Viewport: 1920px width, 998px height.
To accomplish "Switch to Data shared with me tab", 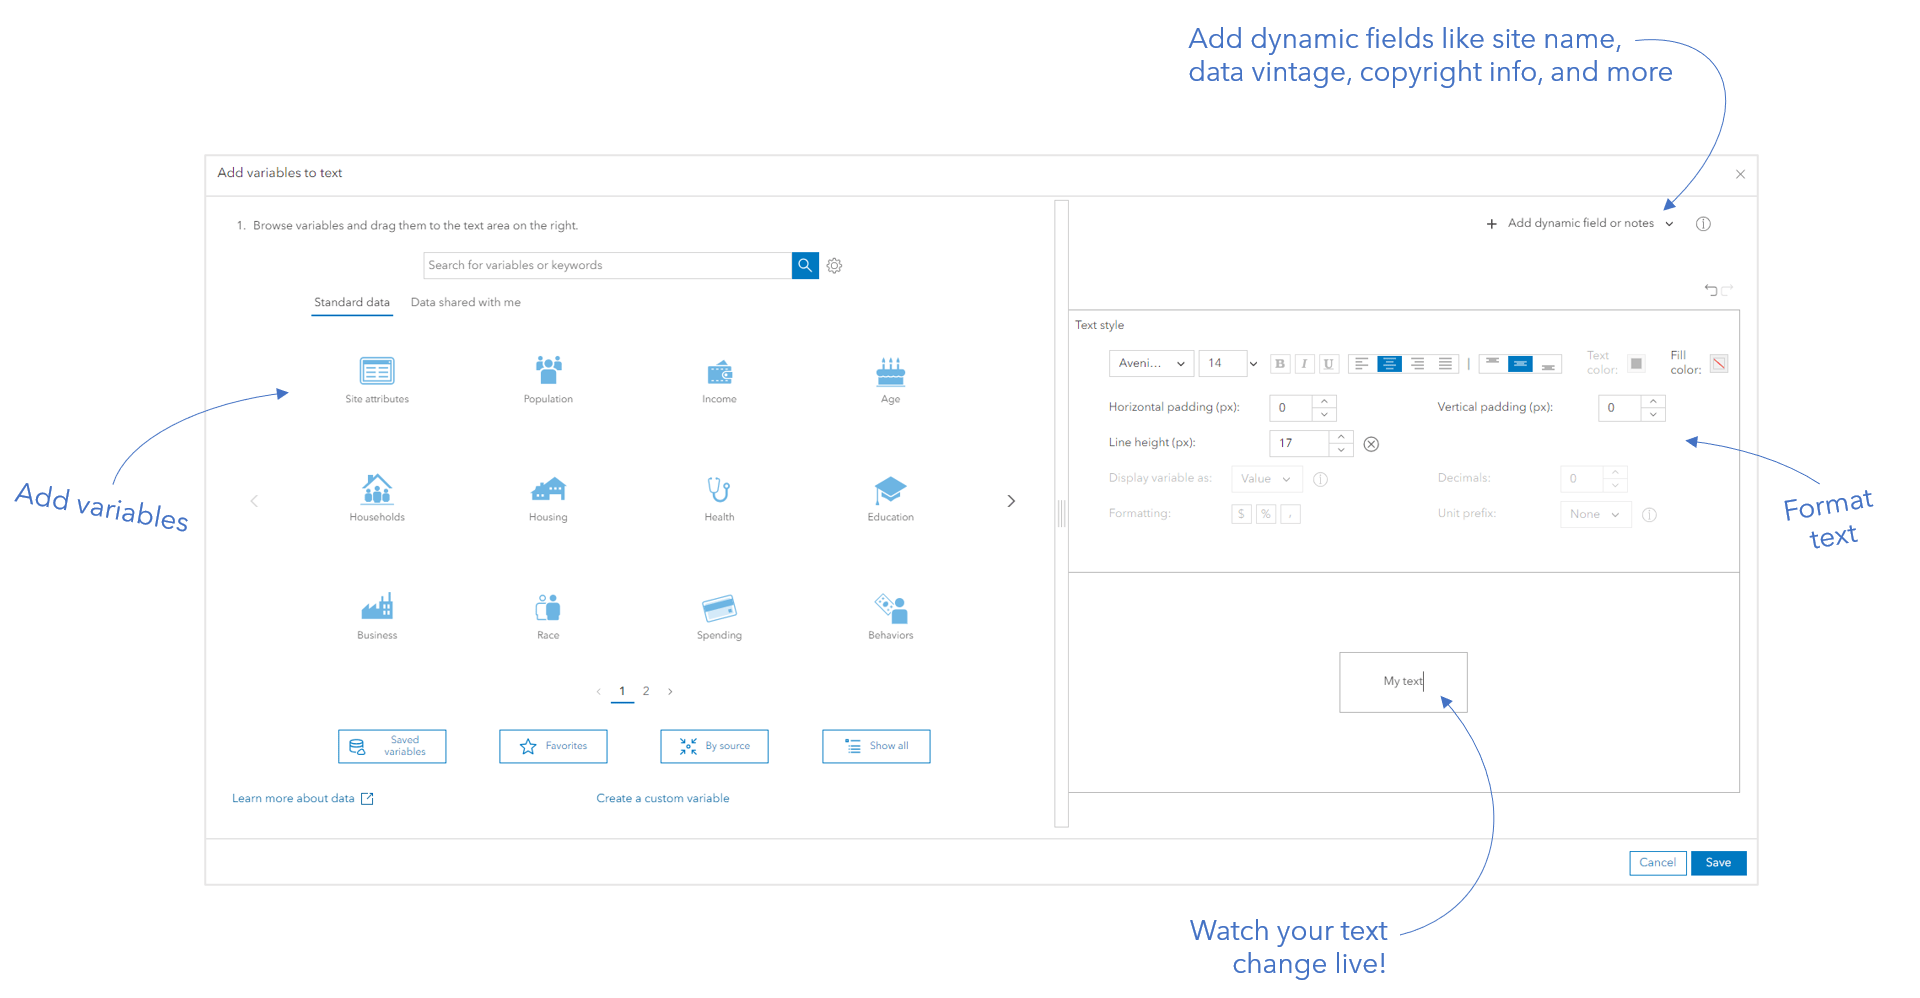I will 465,303.
